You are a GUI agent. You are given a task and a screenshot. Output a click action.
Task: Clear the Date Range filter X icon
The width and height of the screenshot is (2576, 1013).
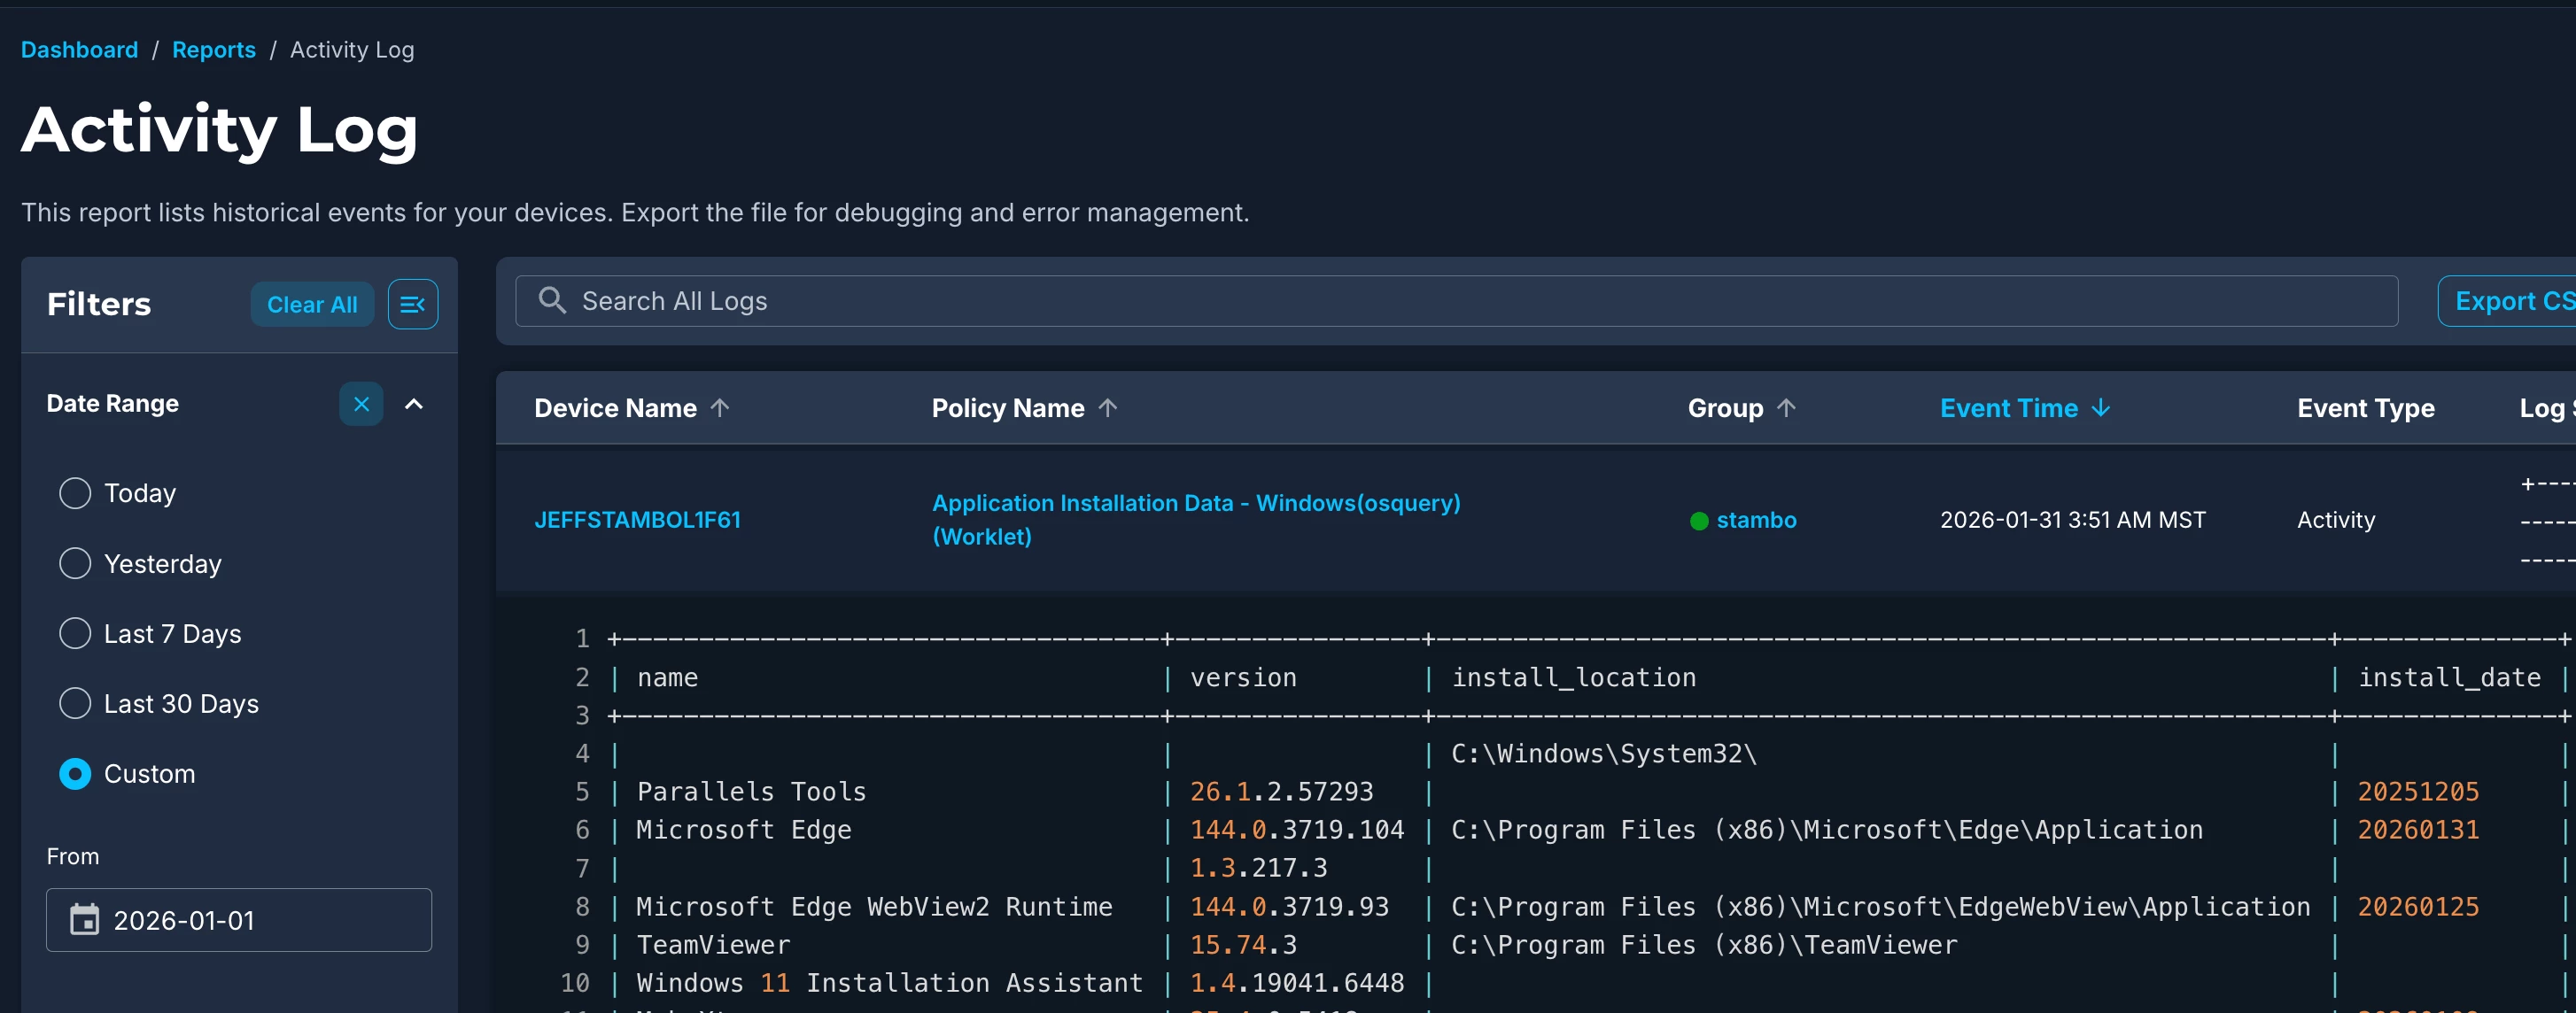(x=361, y=404)
